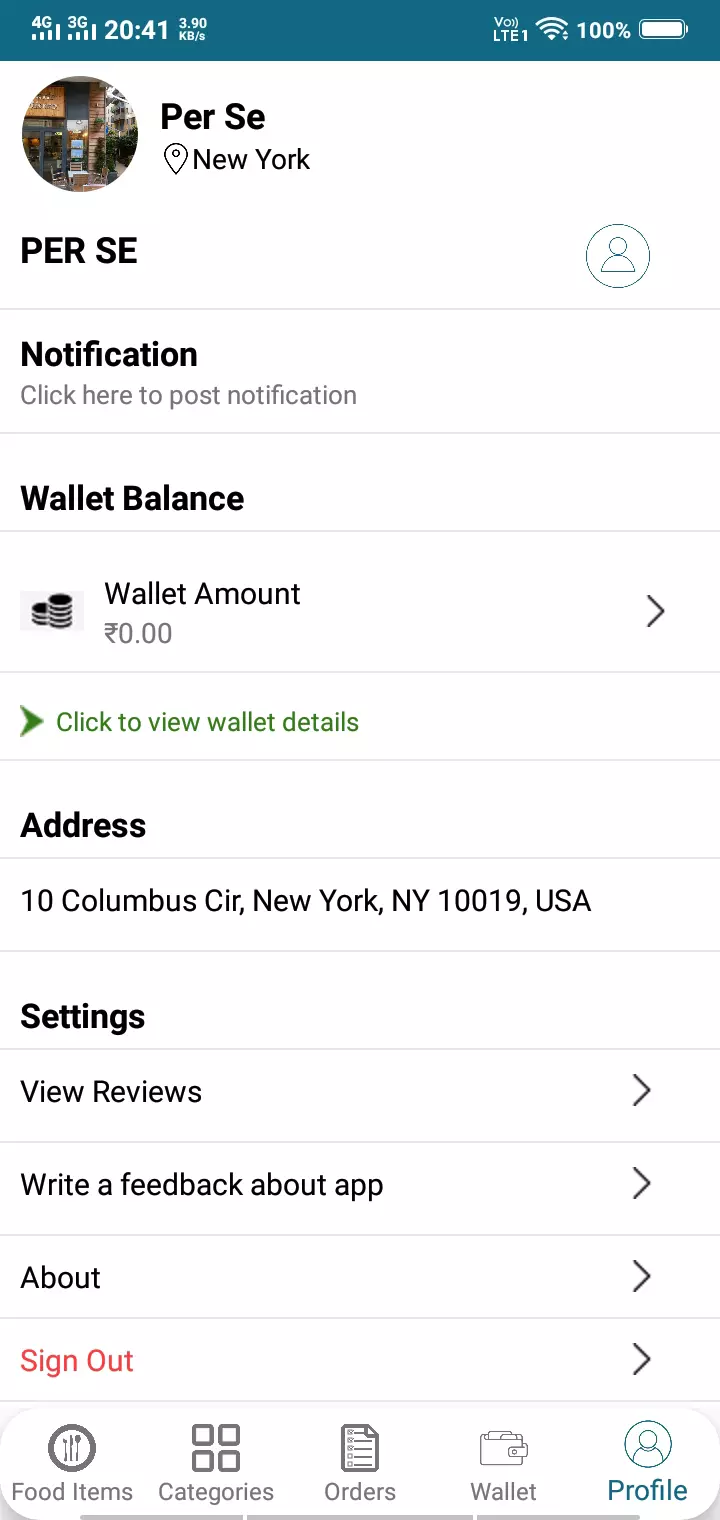Open the Categories grid icon

[x=216, y=1447]
